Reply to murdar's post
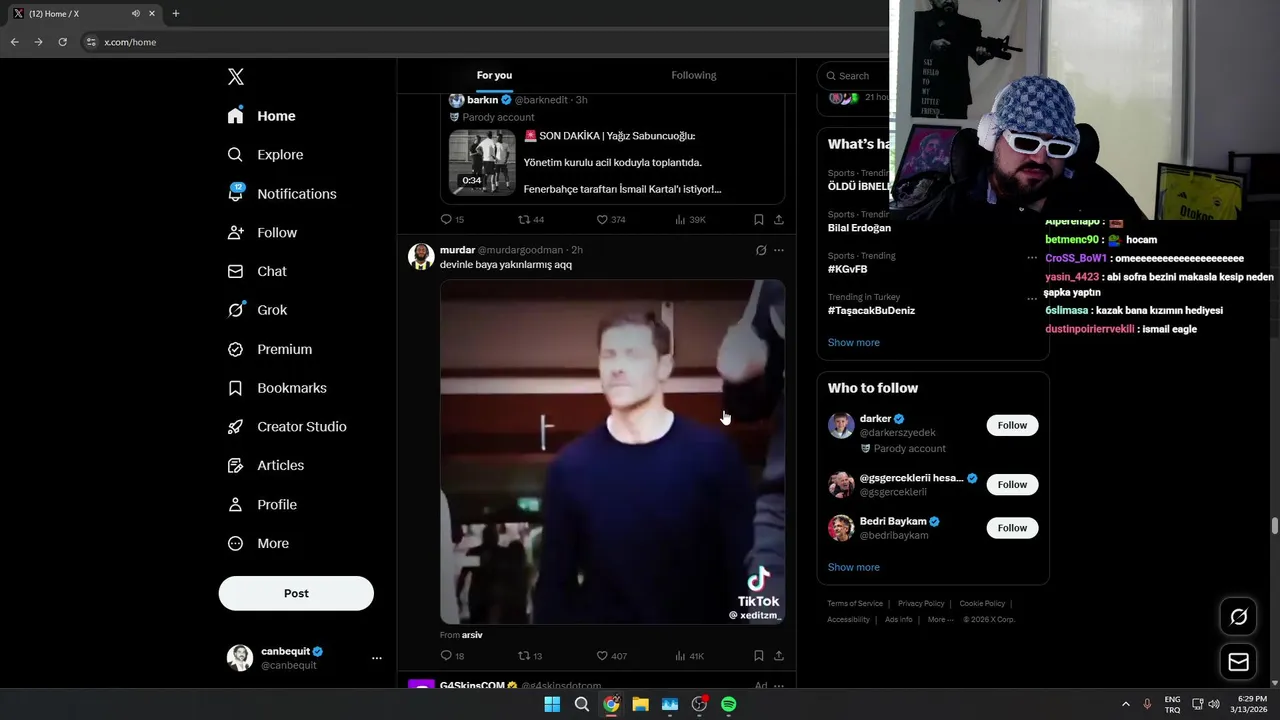This screenshot has width=1280, height=720. click(452, 656)
